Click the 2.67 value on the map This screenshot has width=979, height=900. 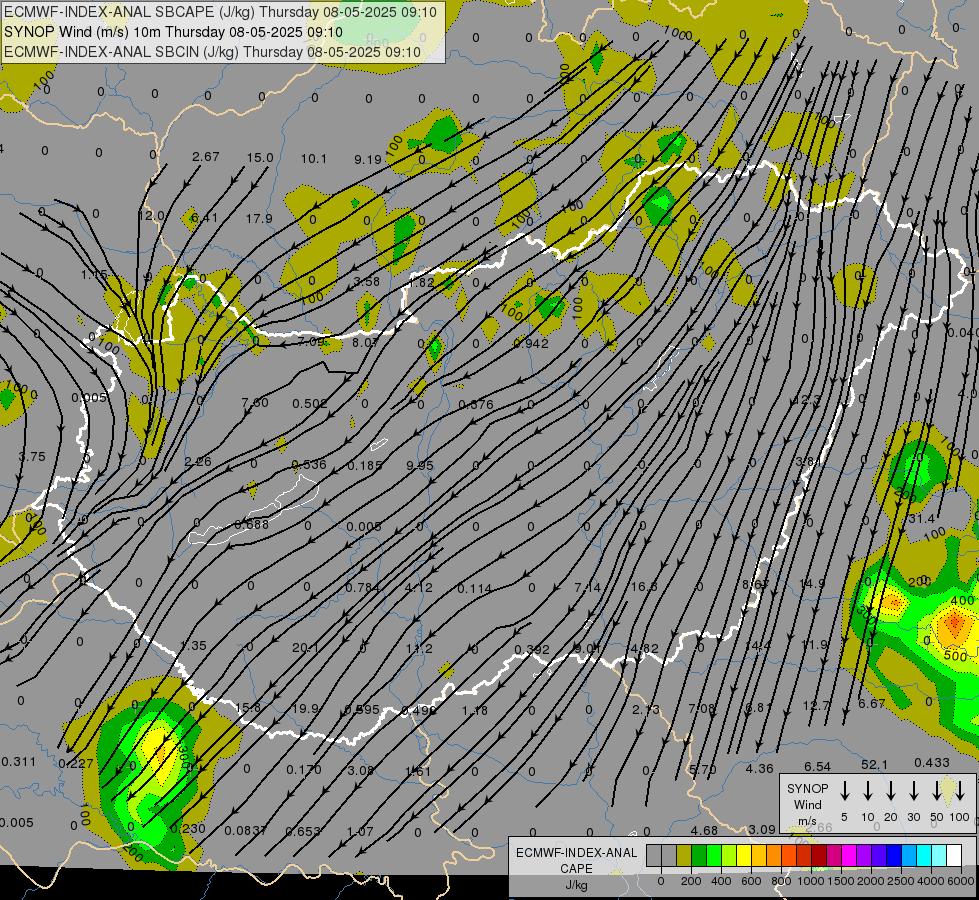205,157
